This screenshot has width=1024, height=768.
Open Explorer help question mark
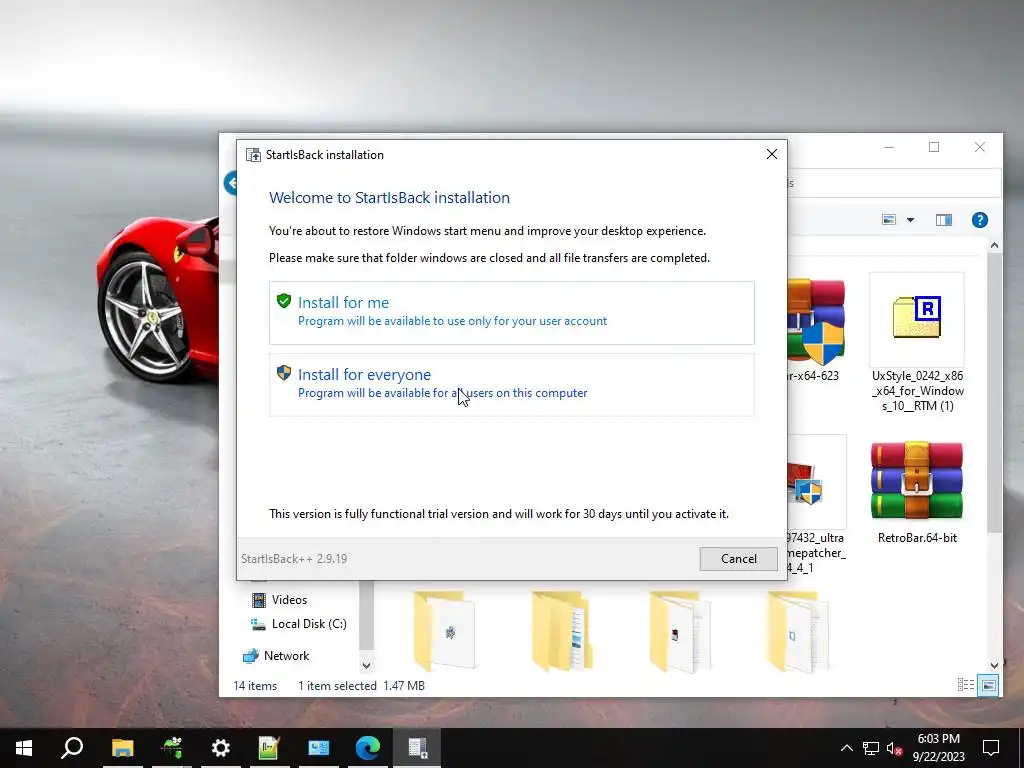click(x=980, y=220)
